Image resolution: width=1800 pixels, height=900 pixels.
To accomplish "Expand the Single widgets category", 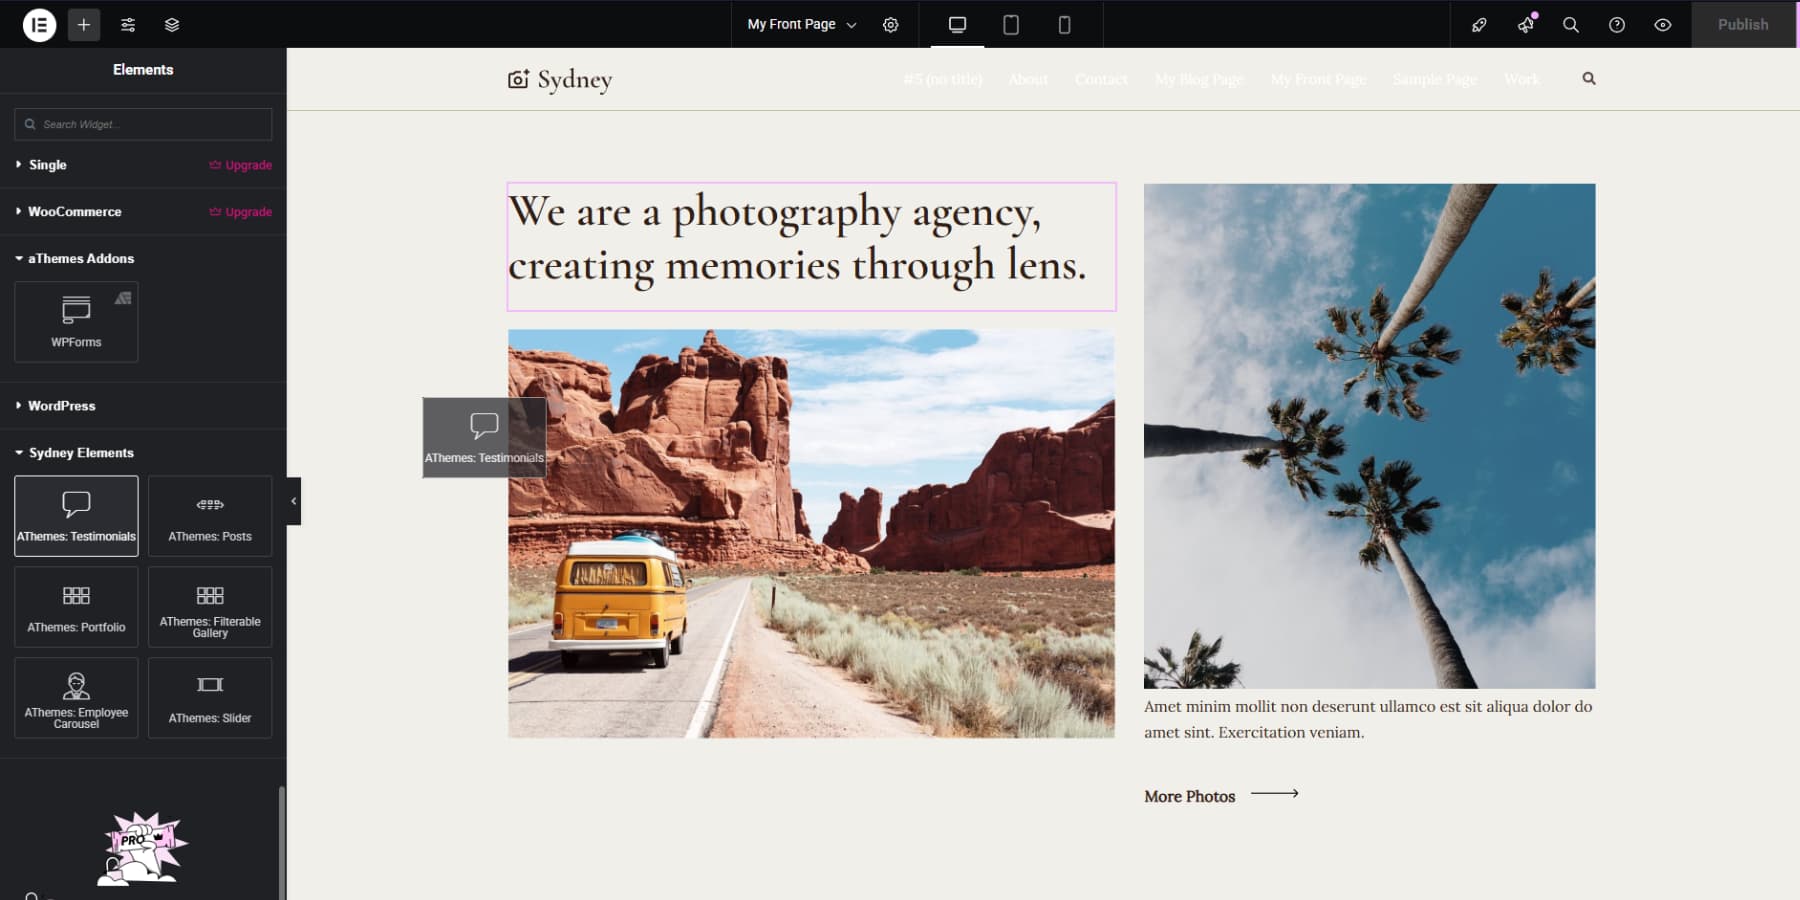I will (x=47, y=165).
